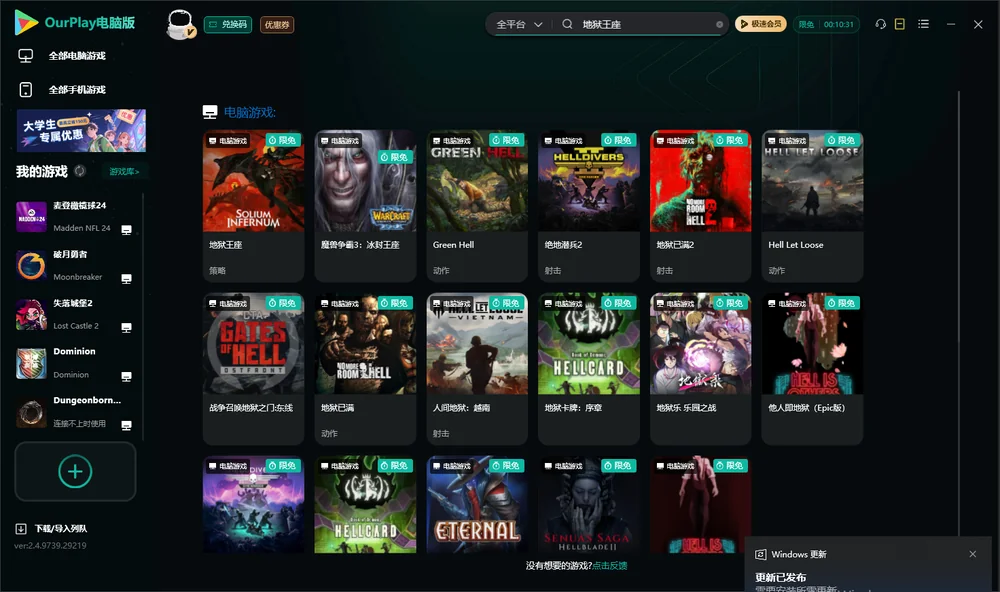Screen dimensions: 1000x592
Task: Click refresh icon beside 我的游戏
Action: 80,171
